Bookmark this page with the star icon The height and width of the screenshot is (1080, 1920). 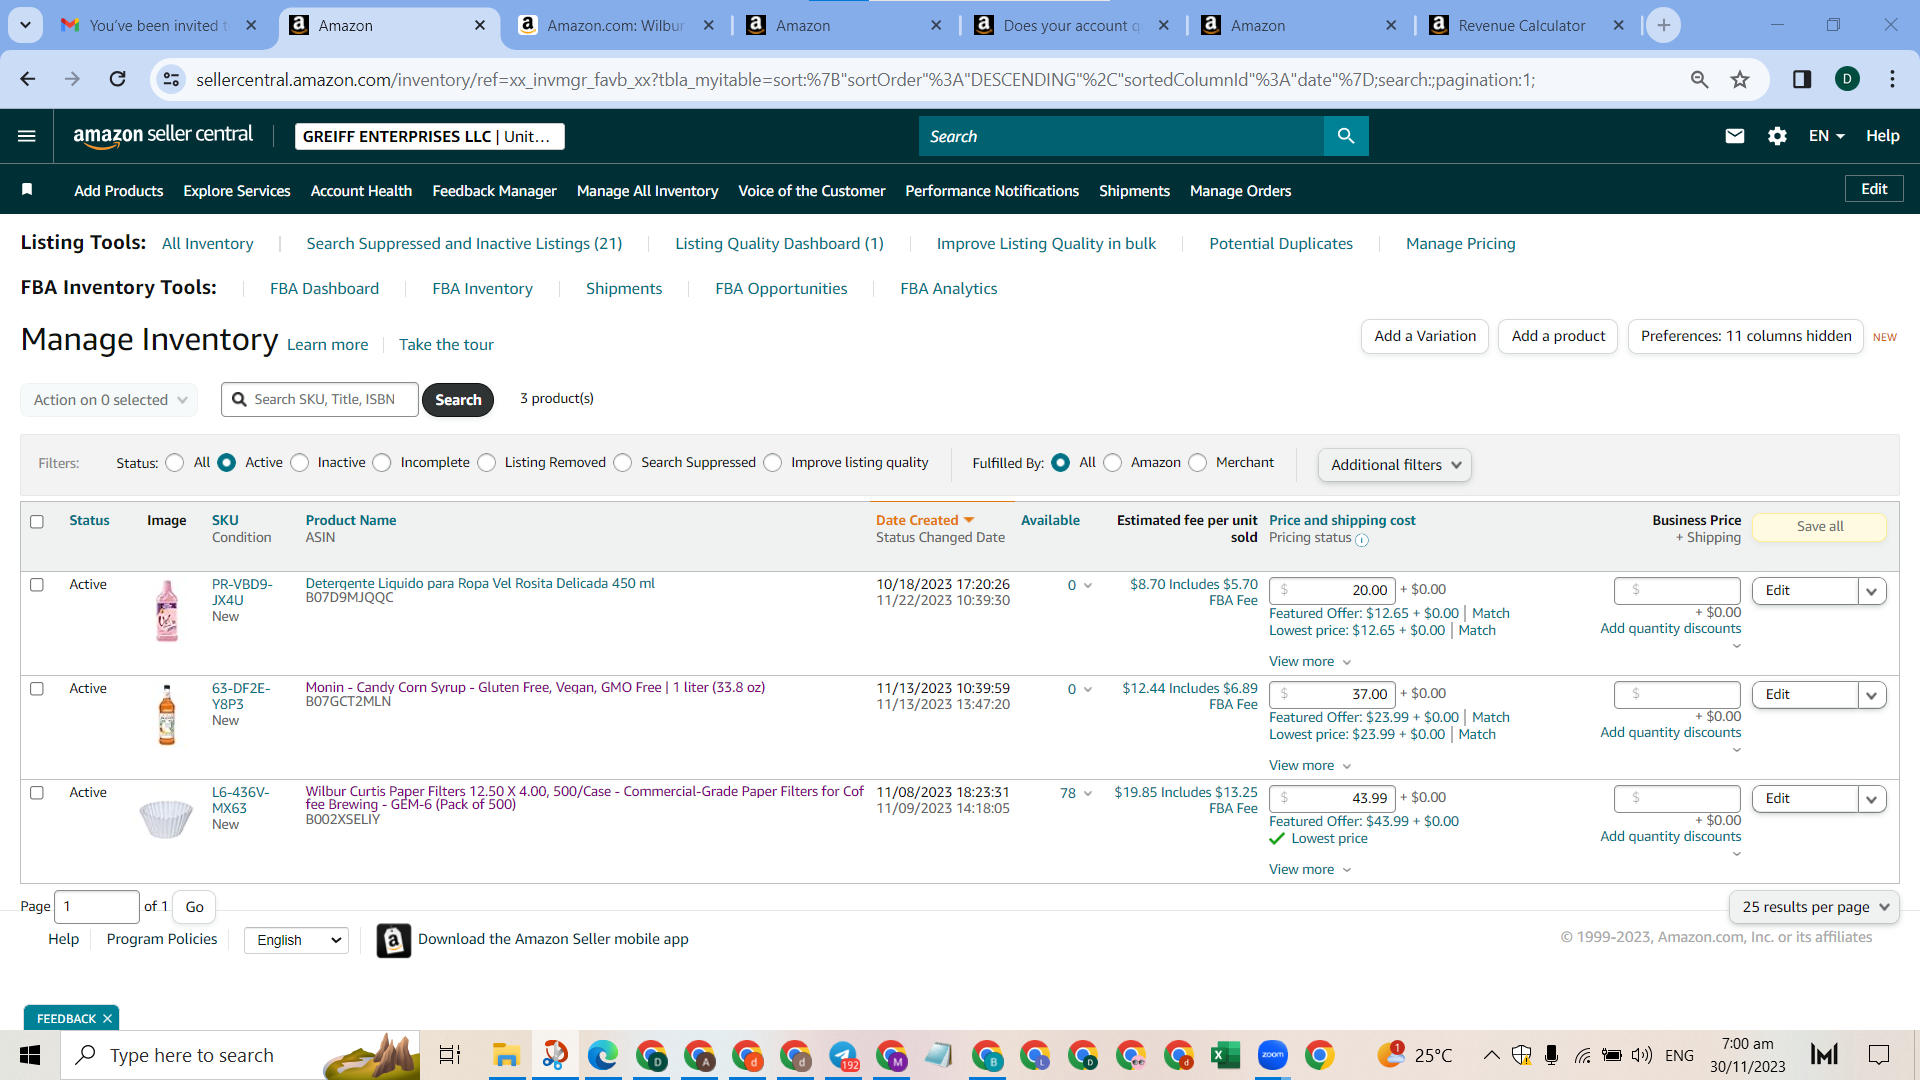(1740, 79)
